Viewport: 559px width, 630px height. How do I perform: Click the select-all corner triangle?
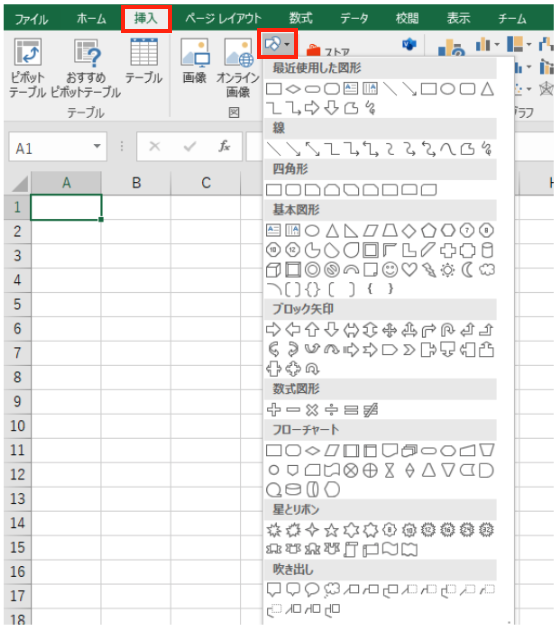pyautogui.click(x=19, y=184)
